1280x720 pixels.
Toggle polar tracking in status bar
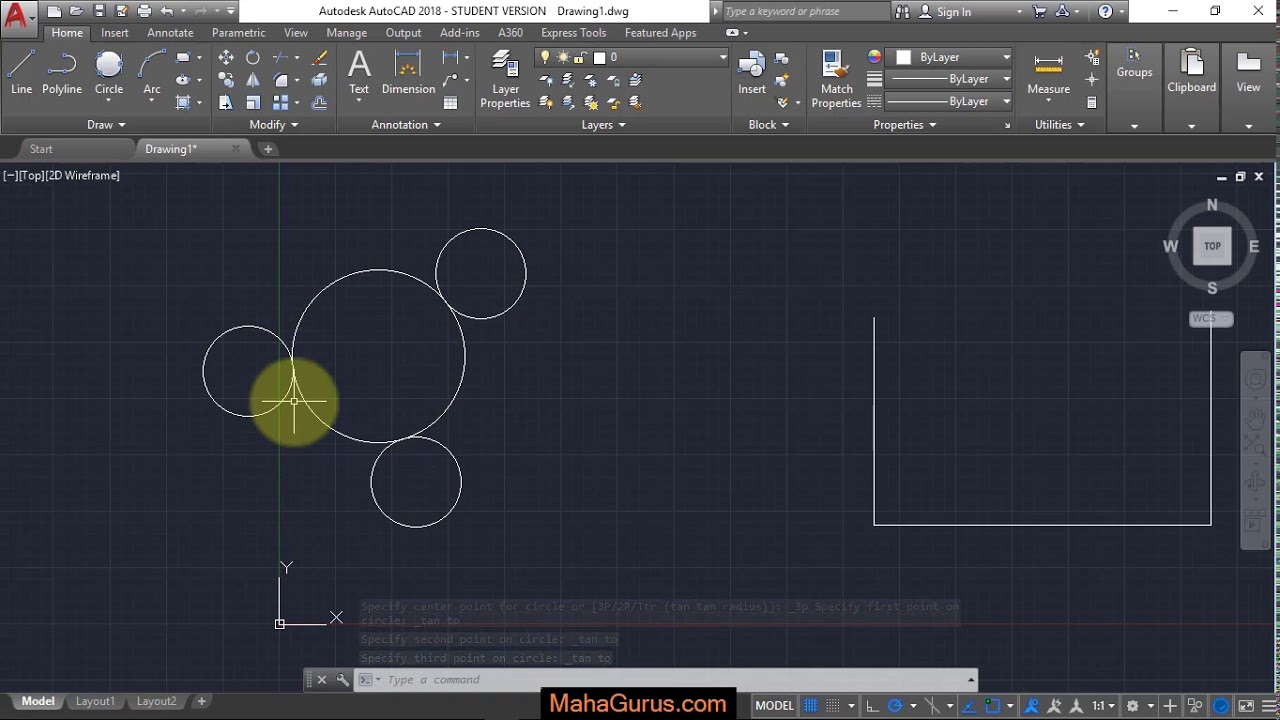[x=895, y=706]
